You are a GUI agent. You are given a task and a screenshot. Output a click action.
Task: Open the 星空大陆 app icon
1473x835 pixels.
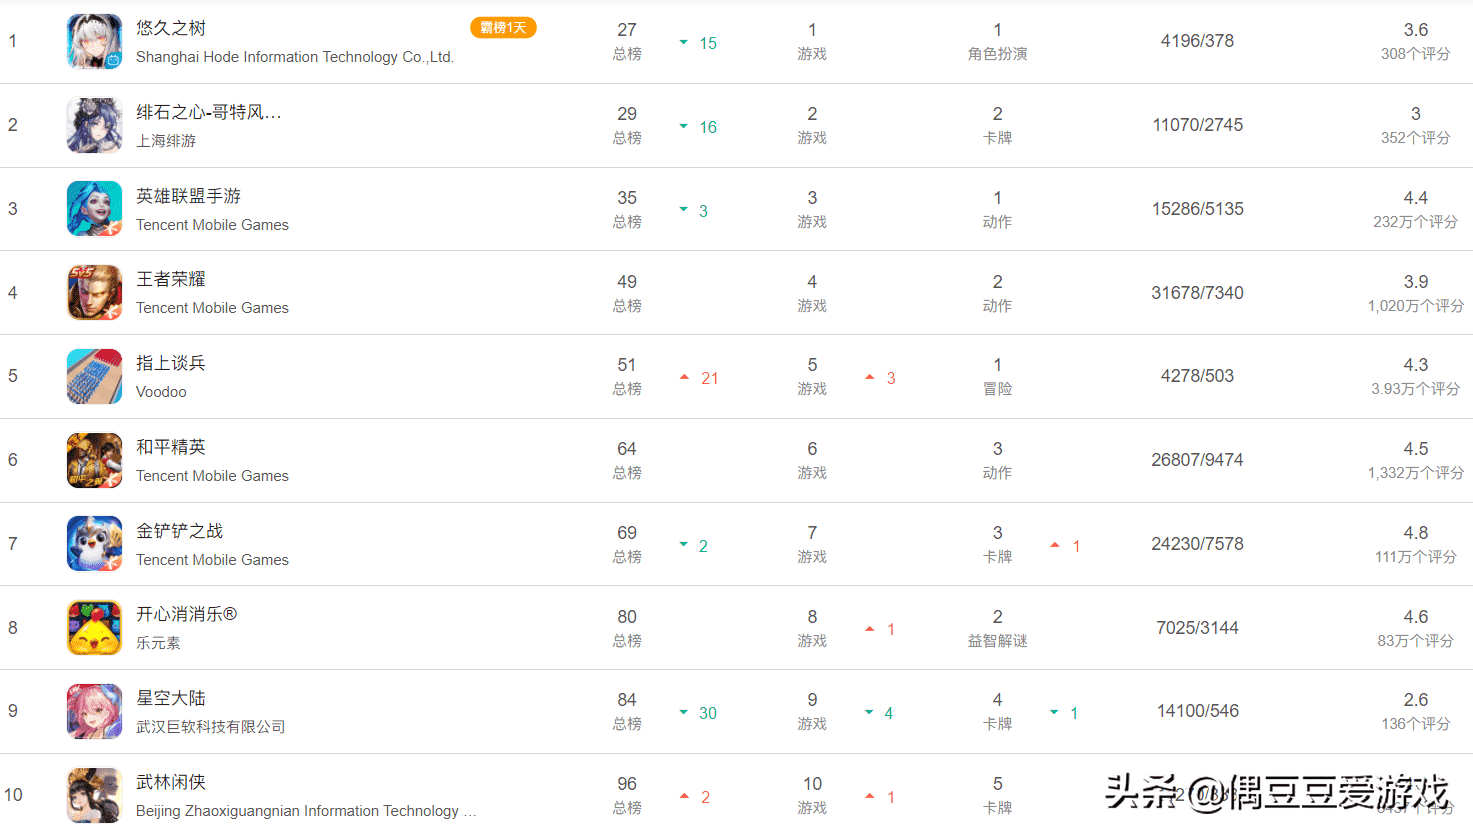[x=94, y=711]
